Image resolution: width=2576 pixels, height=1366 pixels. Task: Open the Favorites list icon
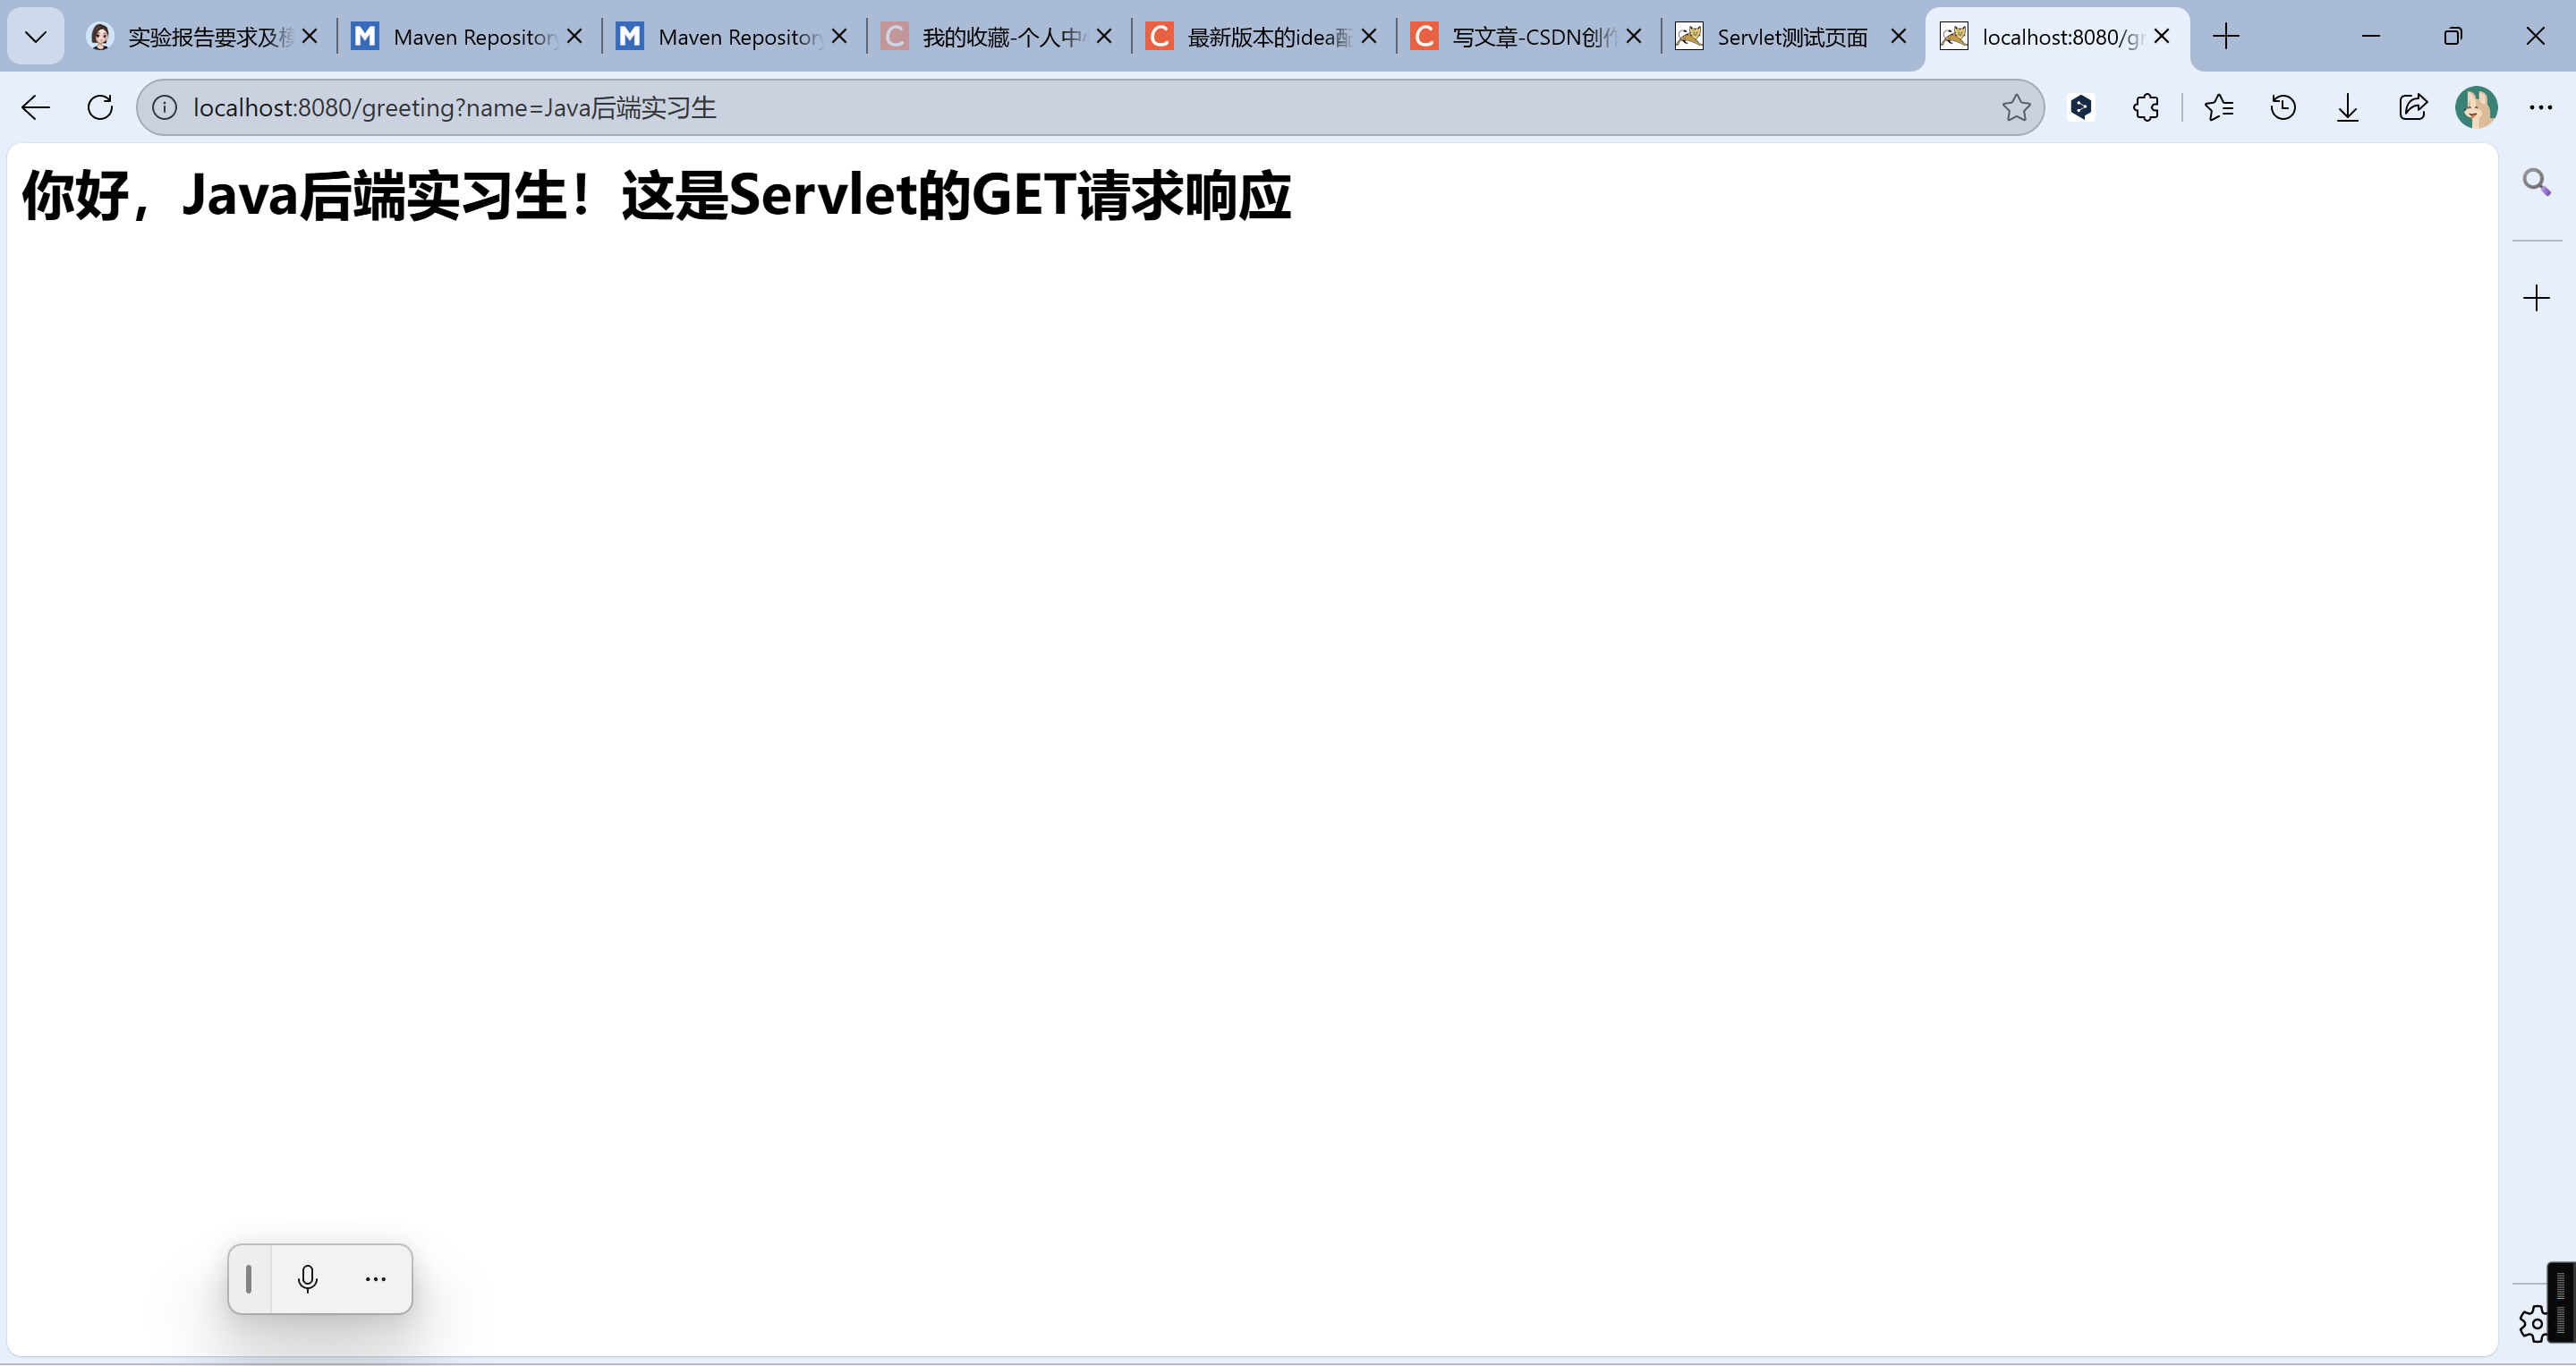[2218, 107]
